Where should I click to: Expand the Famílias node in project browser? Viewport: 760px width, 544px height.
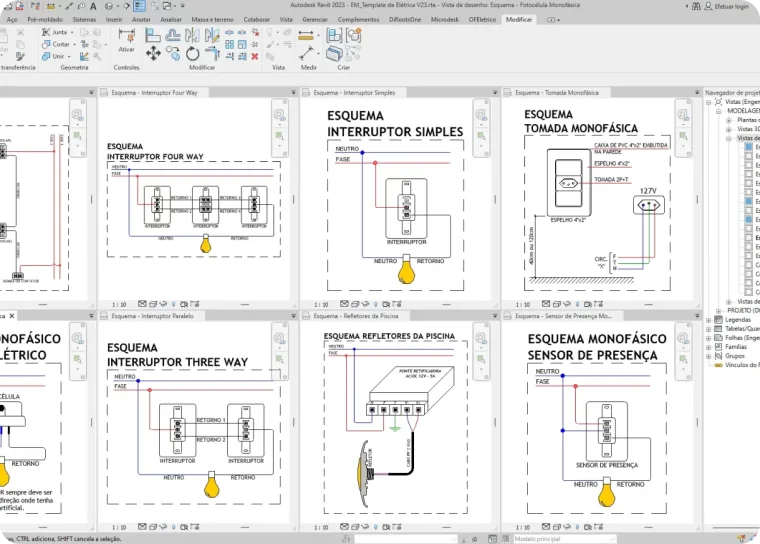(709, 347)
